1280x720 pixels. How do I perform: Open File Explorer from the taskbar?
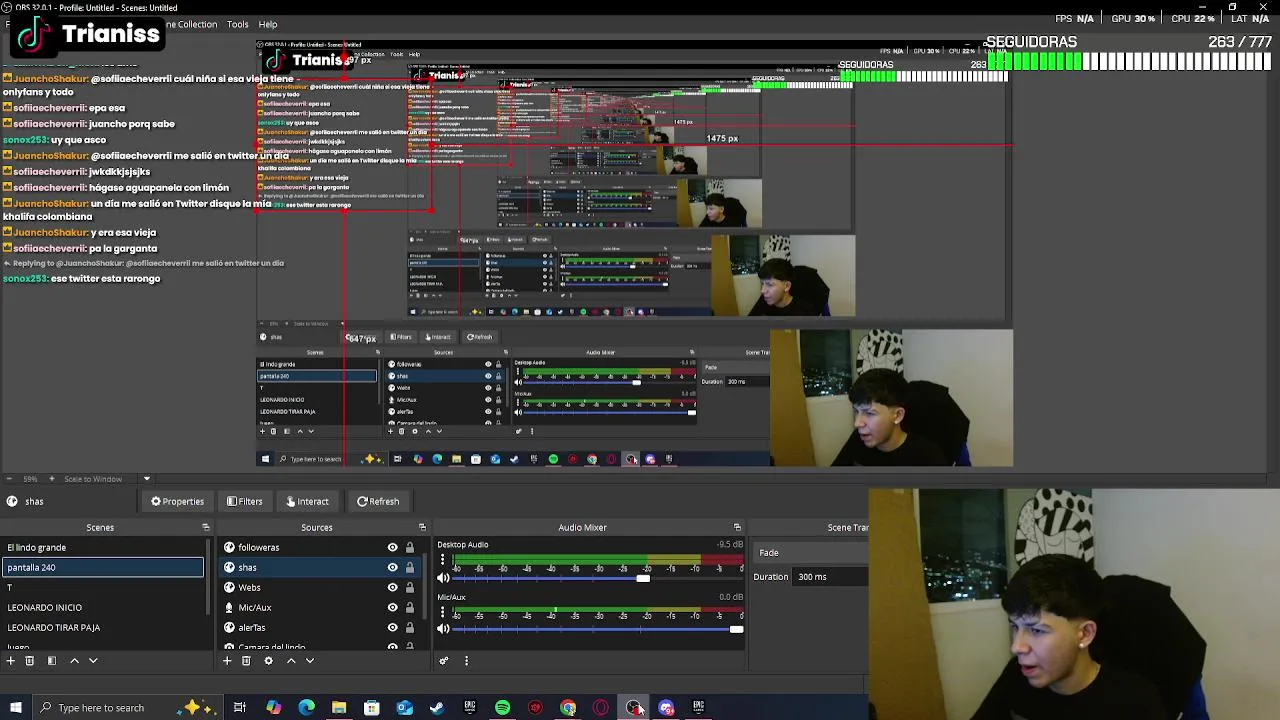pos(339,708)
